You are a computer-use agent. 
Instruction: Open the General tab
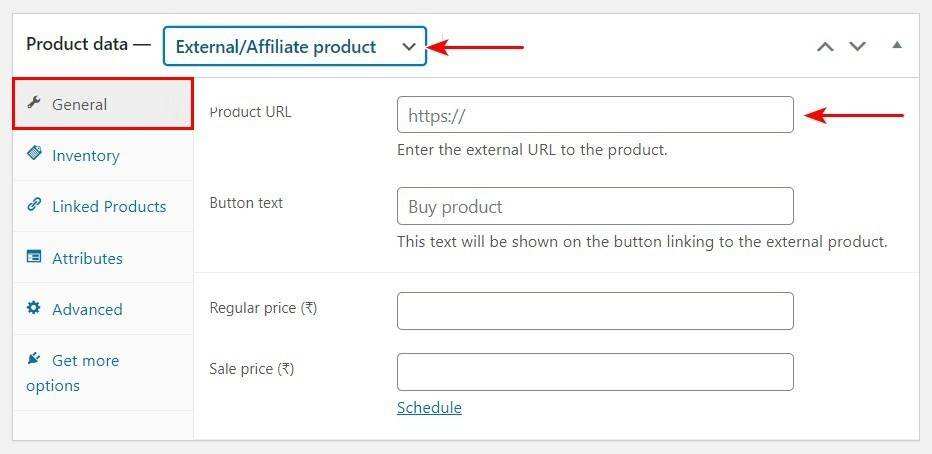(x=80, y=104)
